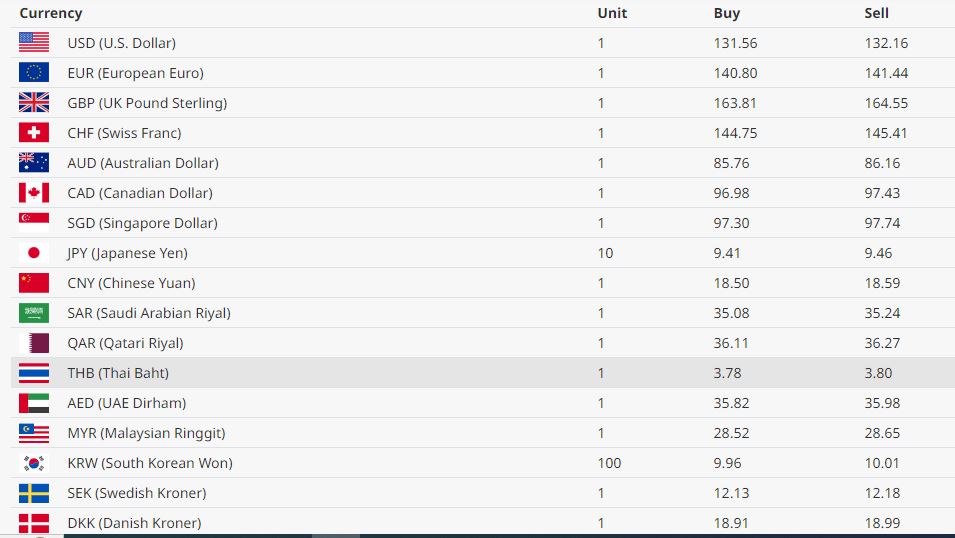
Task: Click the Canadian maple leaf flag icon
Action: click(x=34, y=193)
